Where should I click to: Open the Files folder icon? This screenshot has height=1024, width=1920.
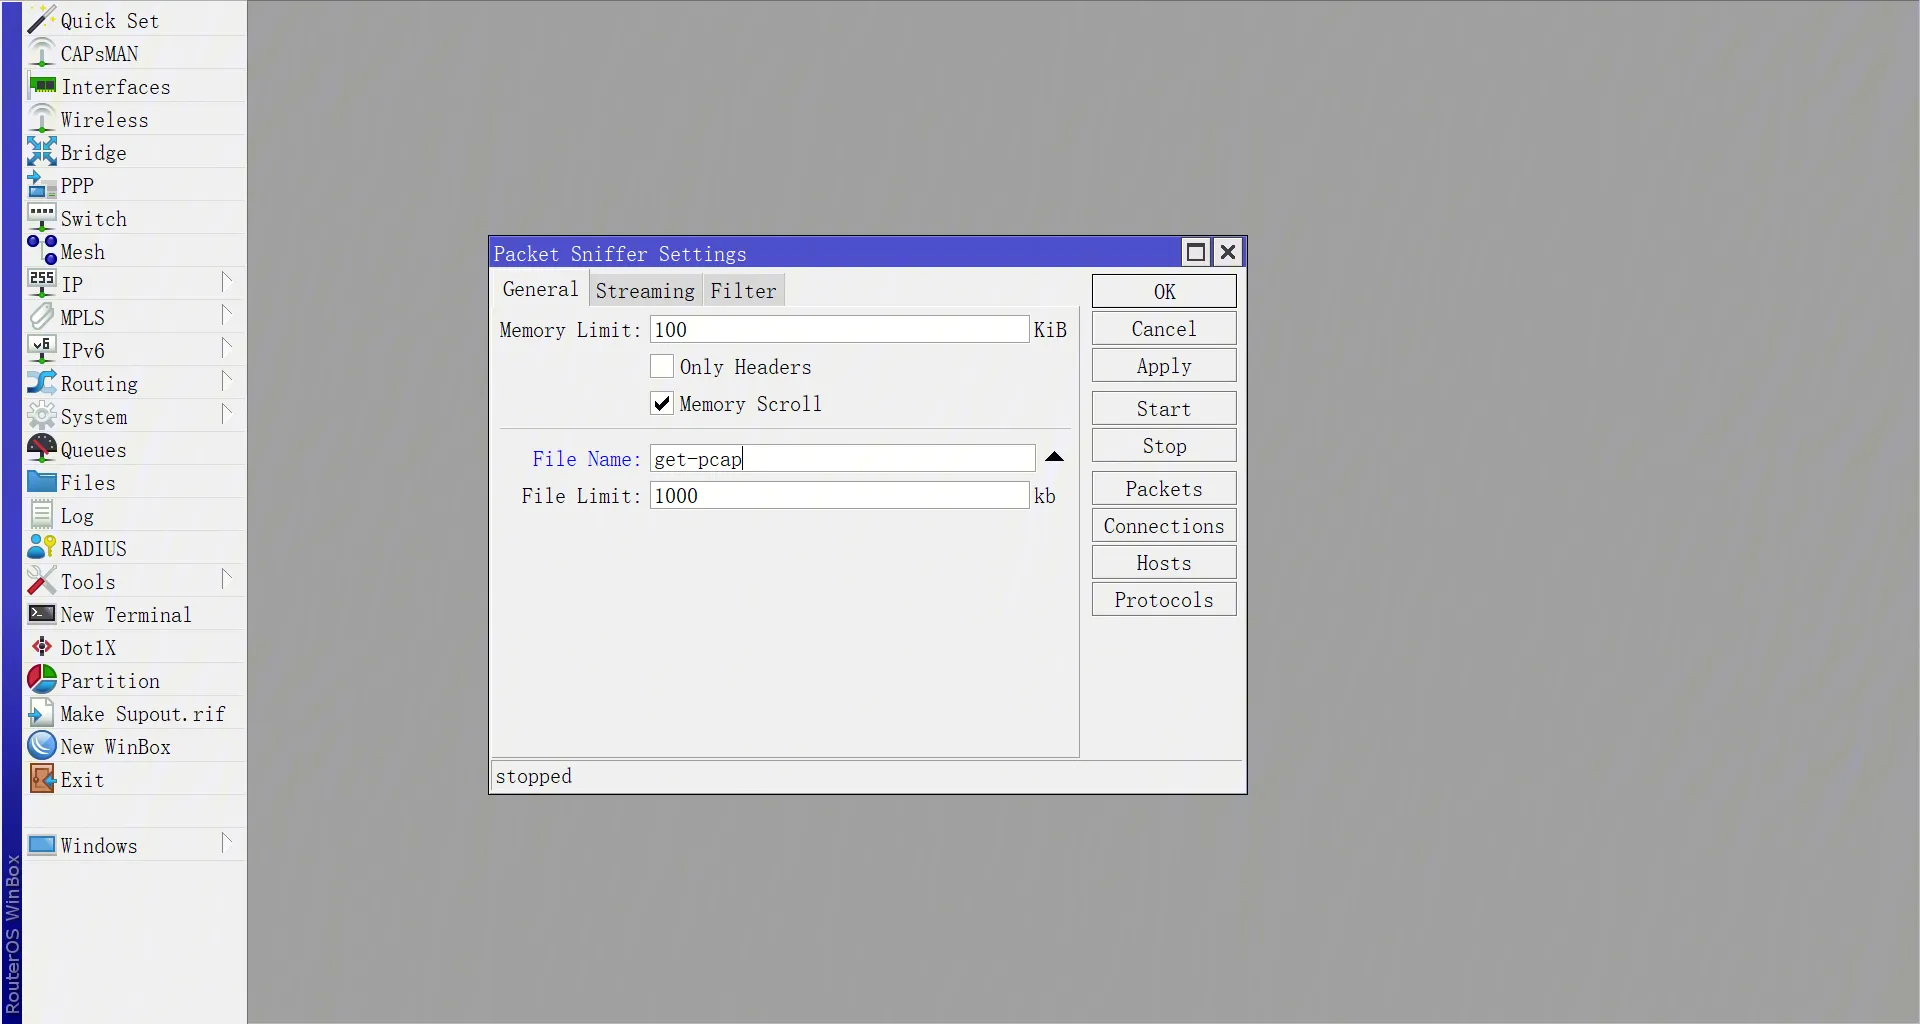[41, 482]
